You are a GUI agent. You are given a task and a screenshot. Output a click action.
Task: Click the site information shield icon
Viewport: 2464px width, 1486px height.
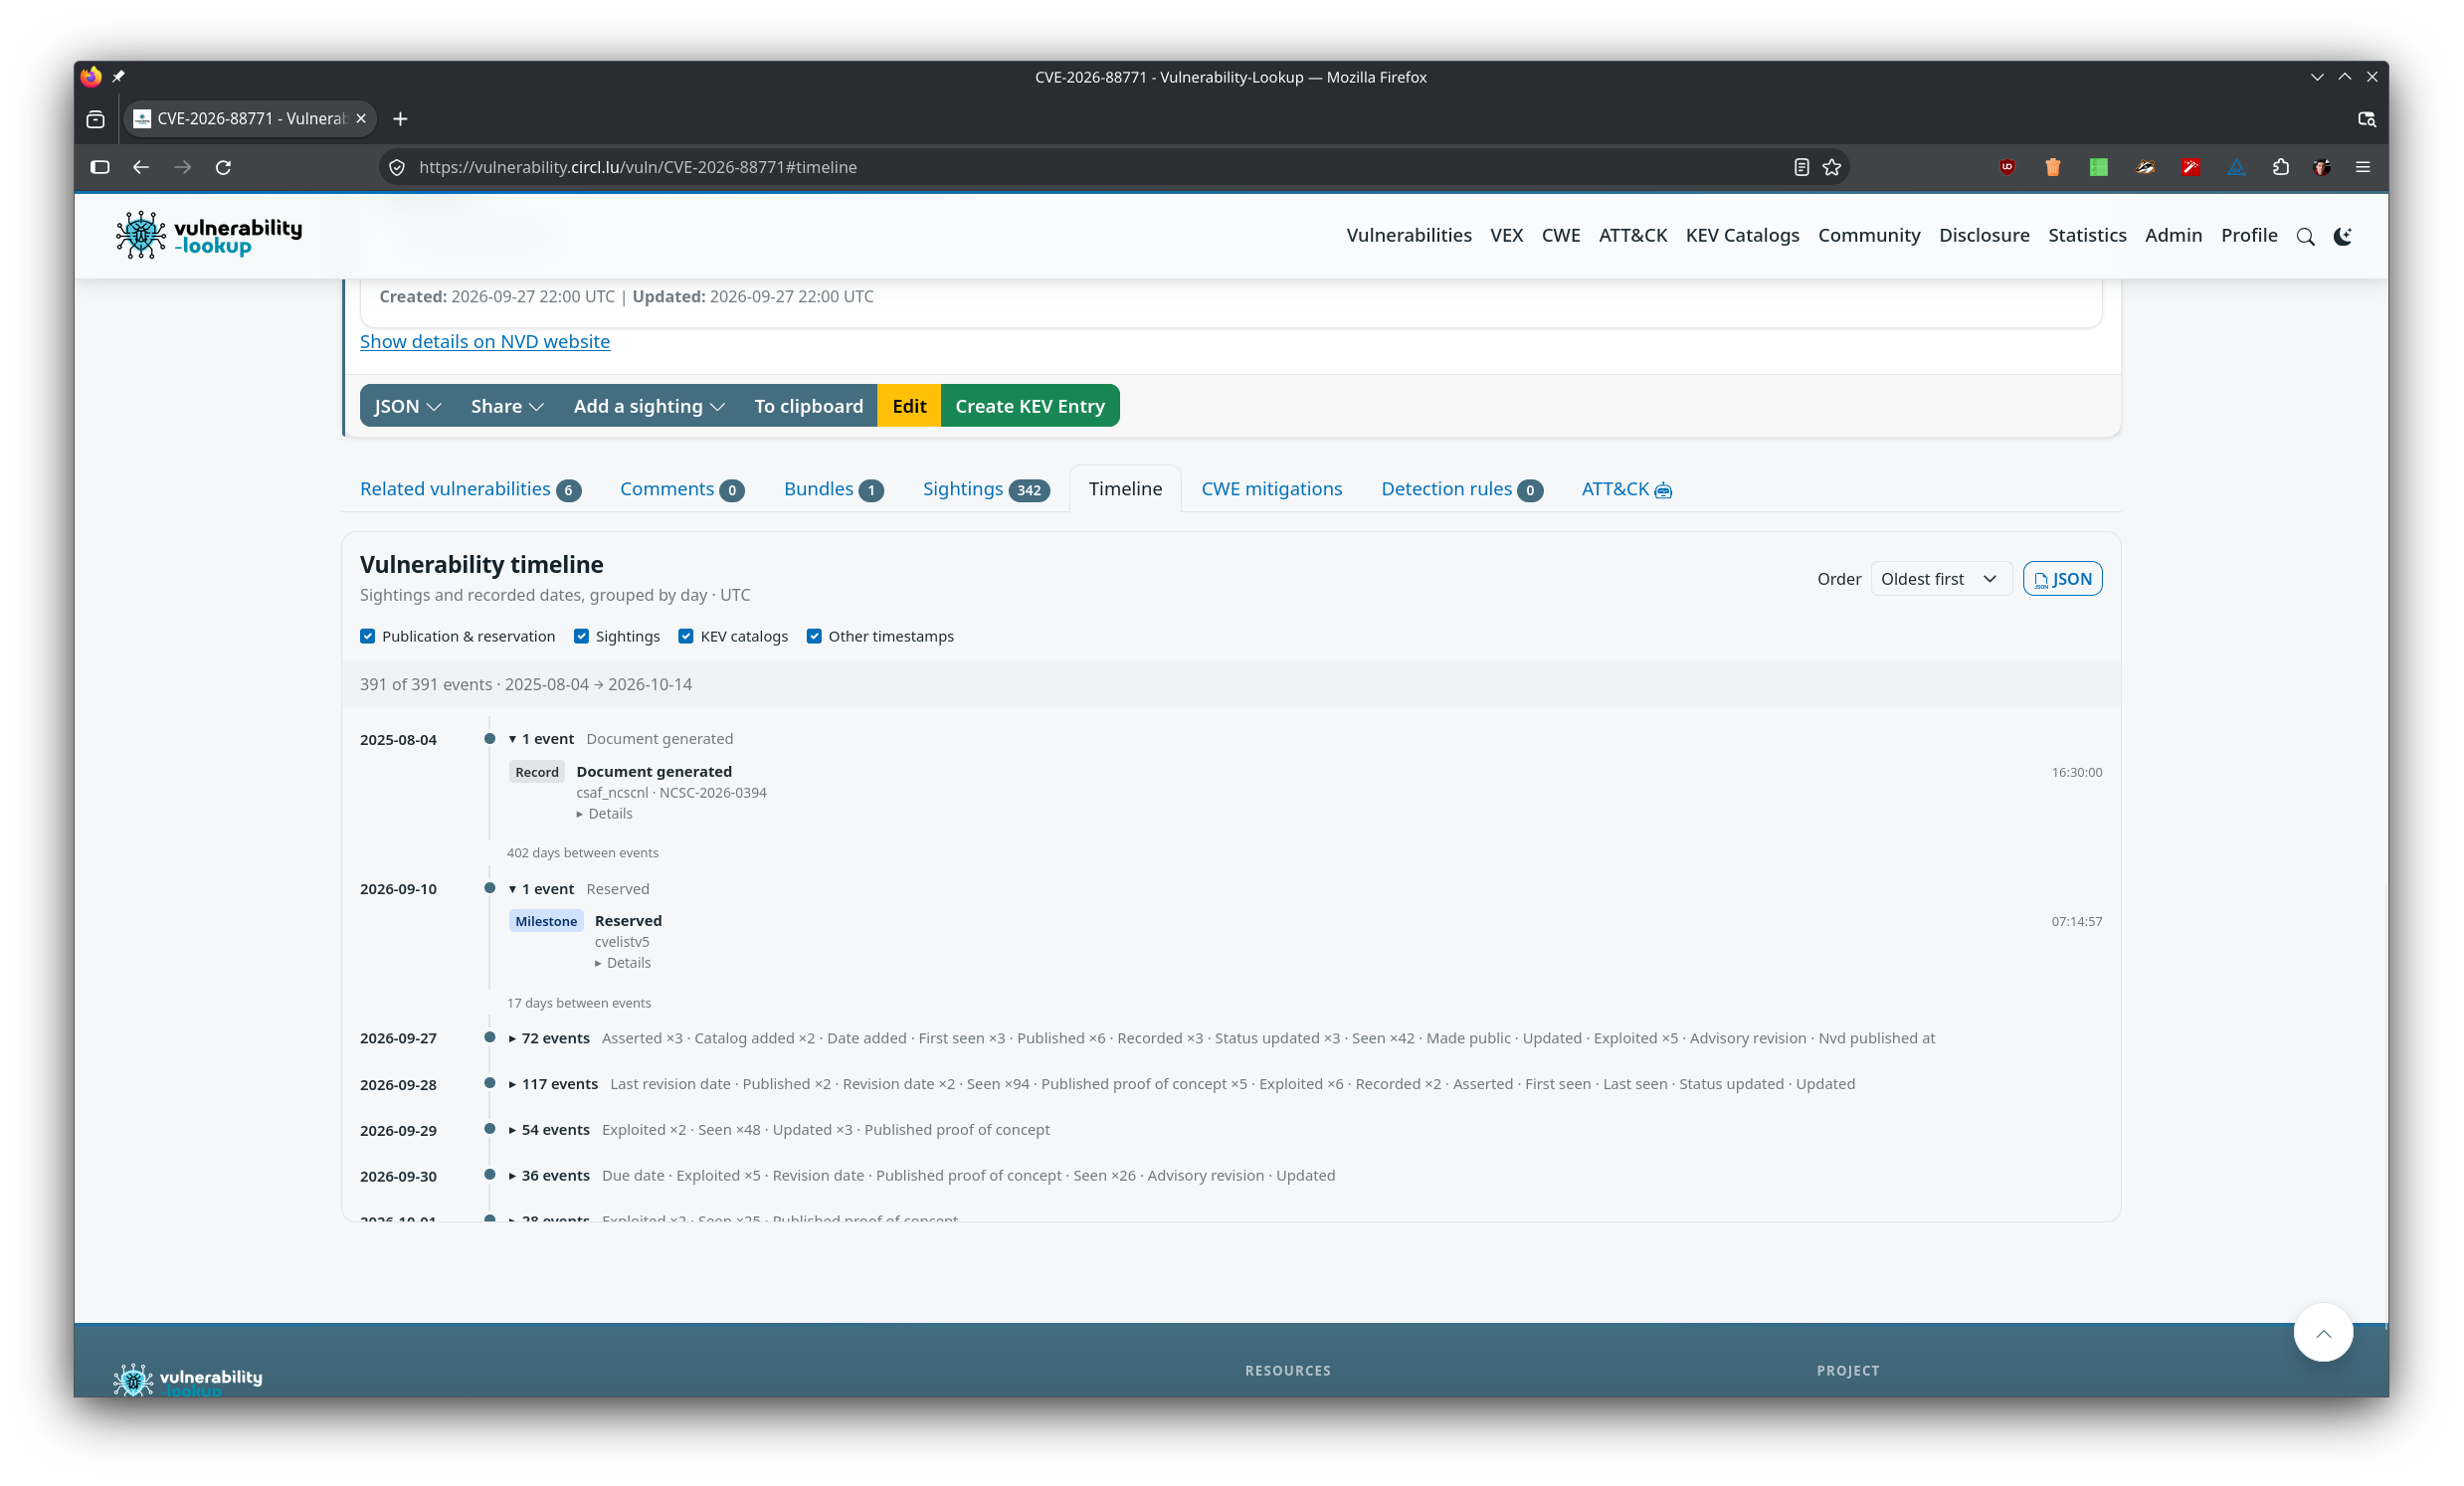[x=397, y=167]
